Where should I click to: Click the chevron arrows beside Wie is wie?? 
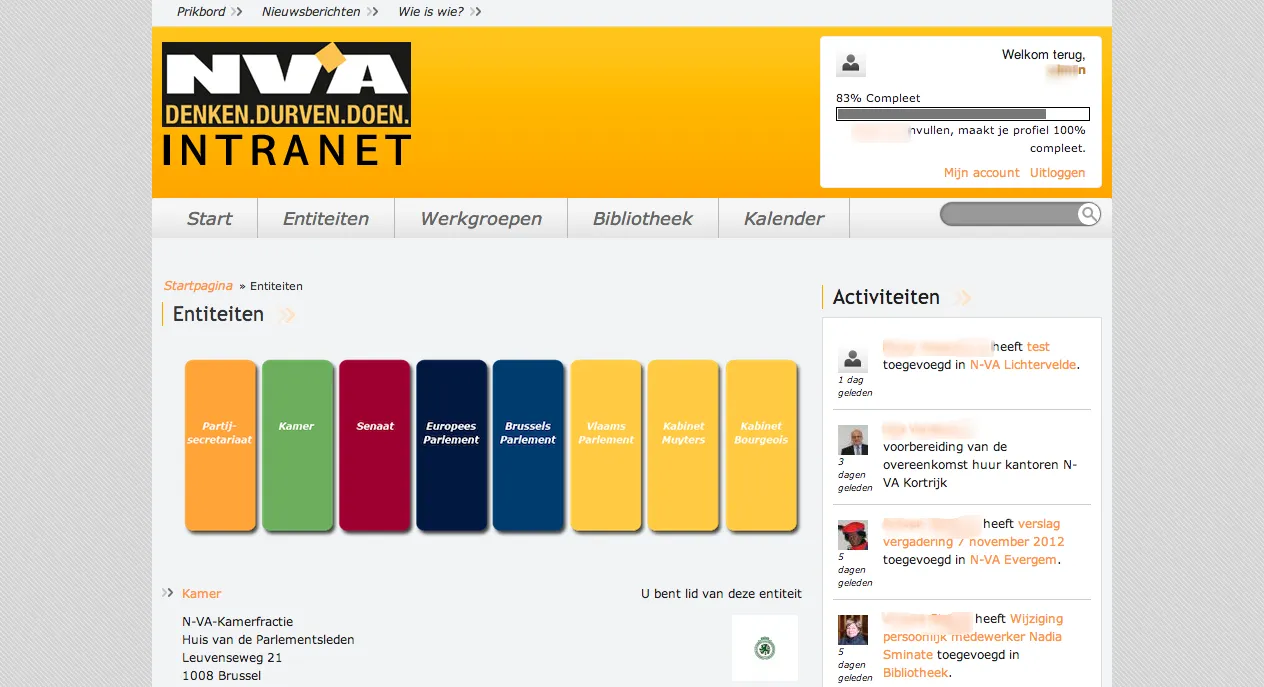pyautogui.click(x=475, y=12)
